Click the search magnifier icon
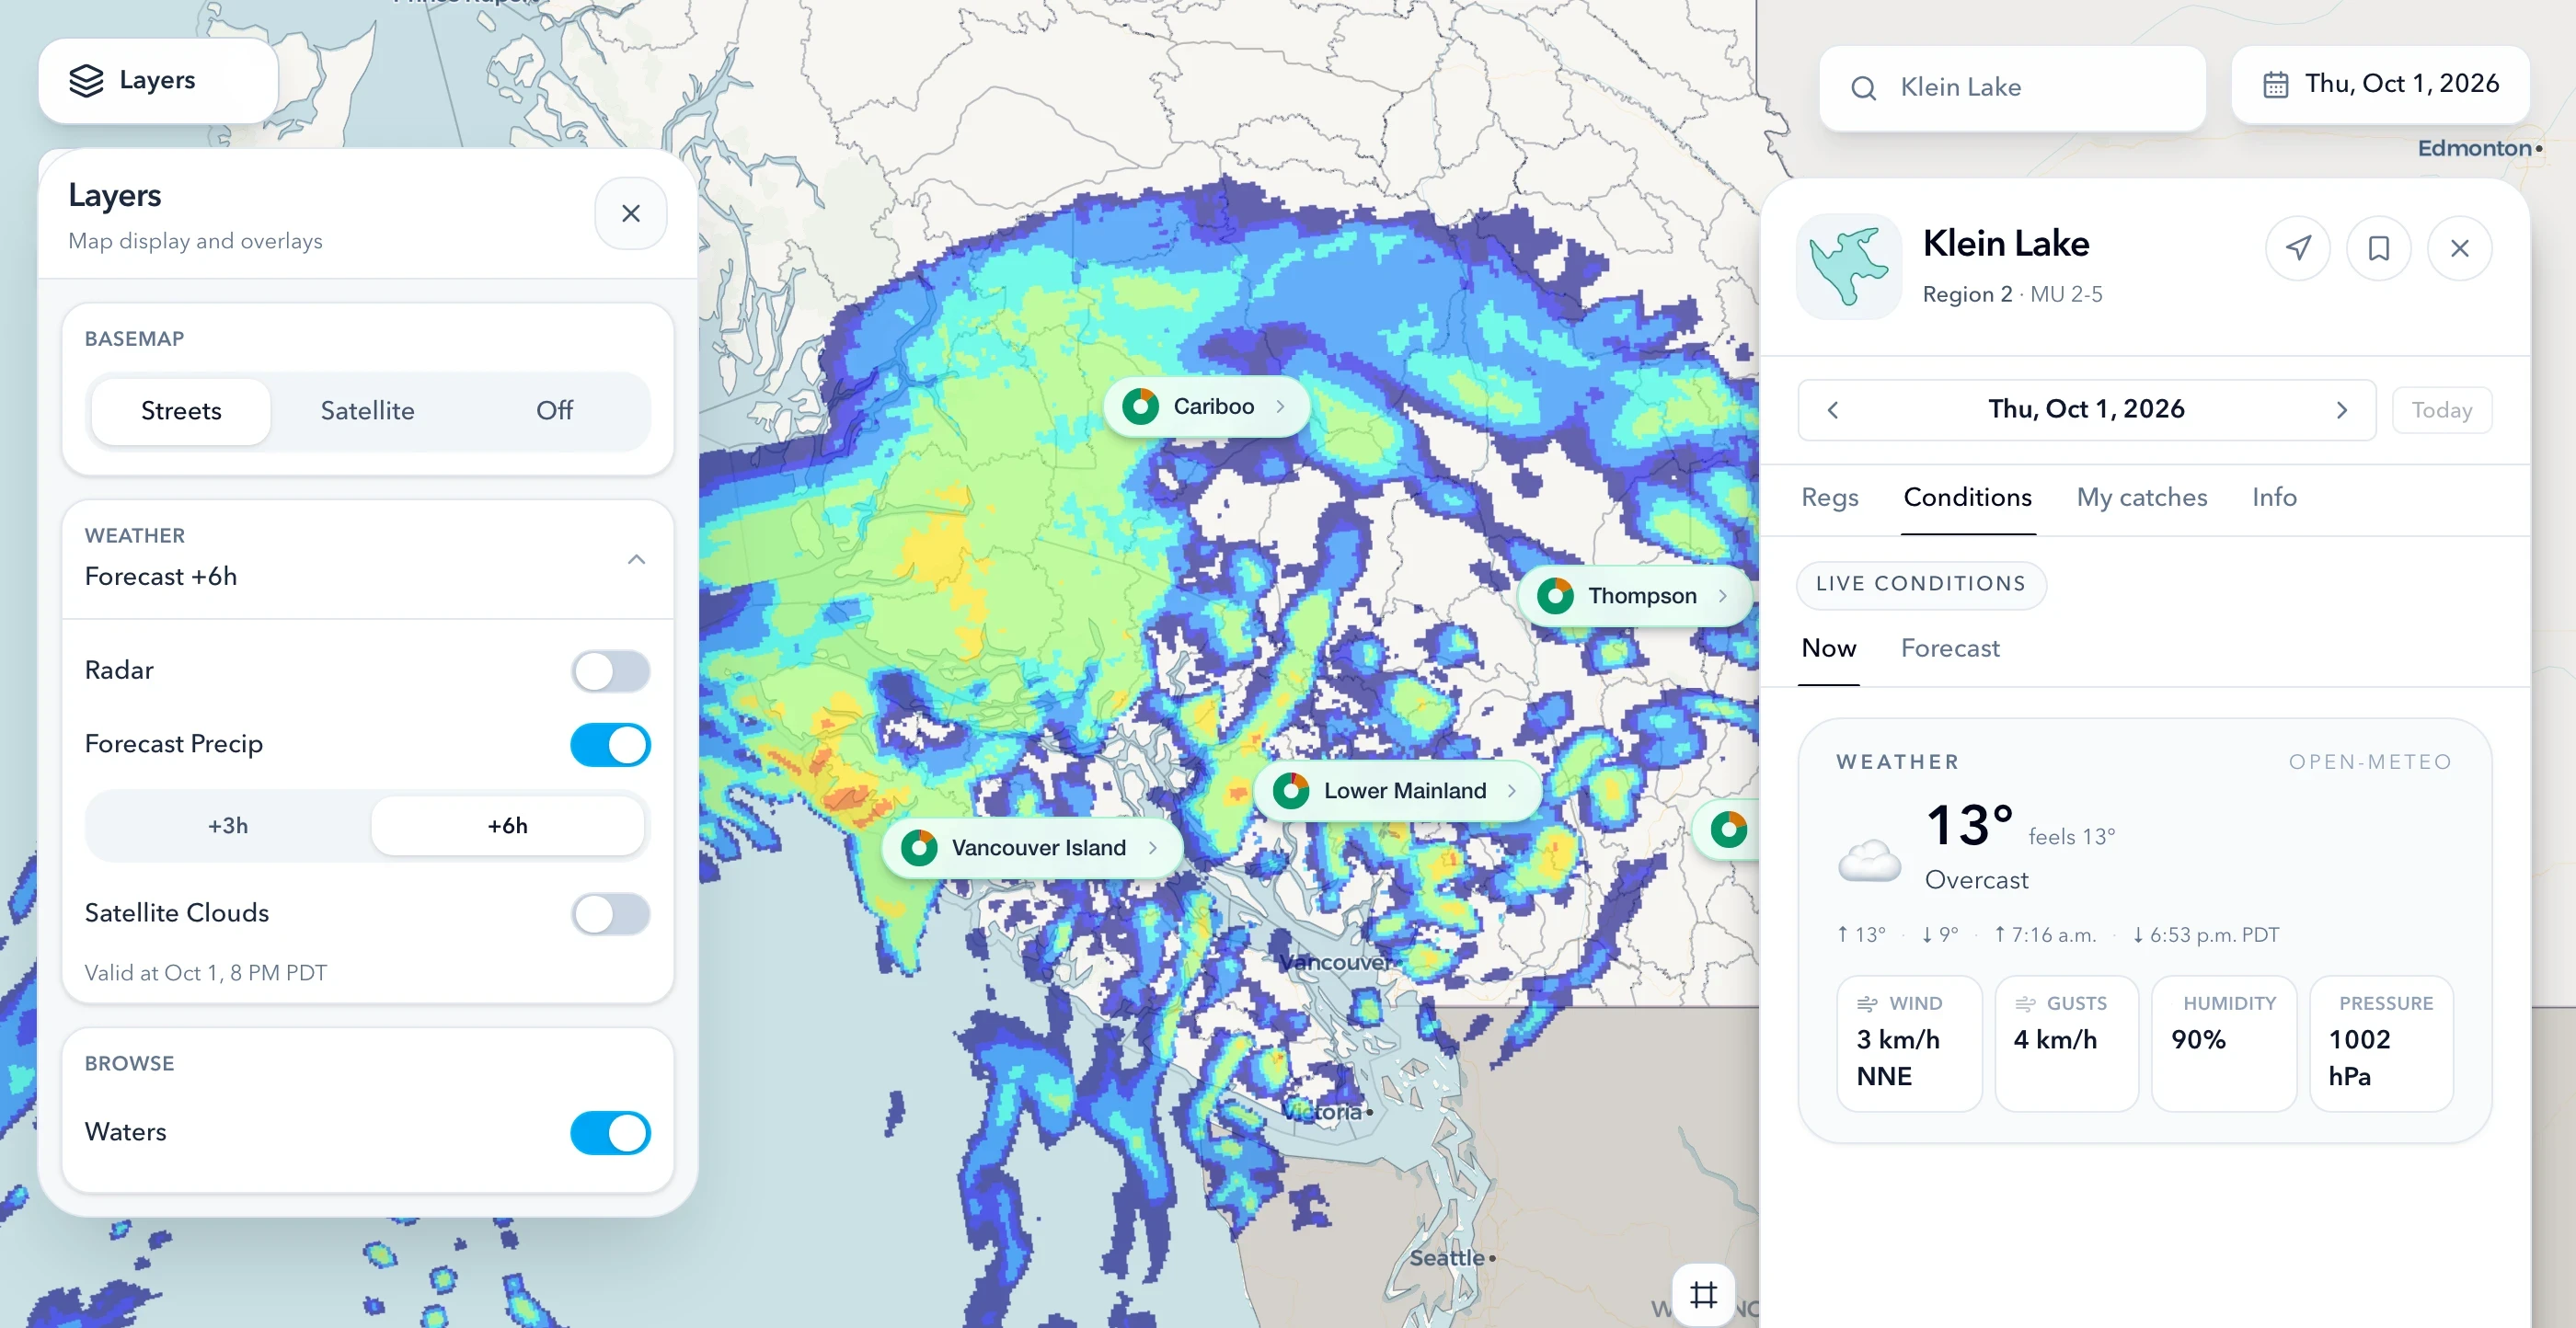2576x1328 pixels. pyautogui.click(x=1863, y=88)
